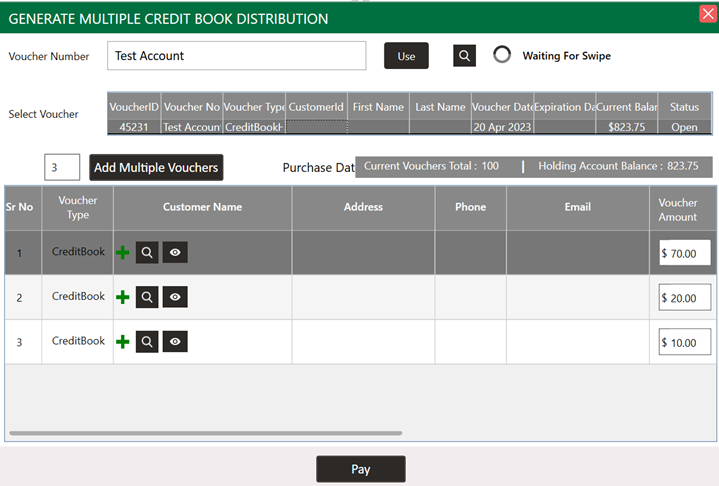Viewport: 719px width, 486px height.
Task: View customer details eye icon row 3
Action: pyautogui.click(x=175, y=342)
